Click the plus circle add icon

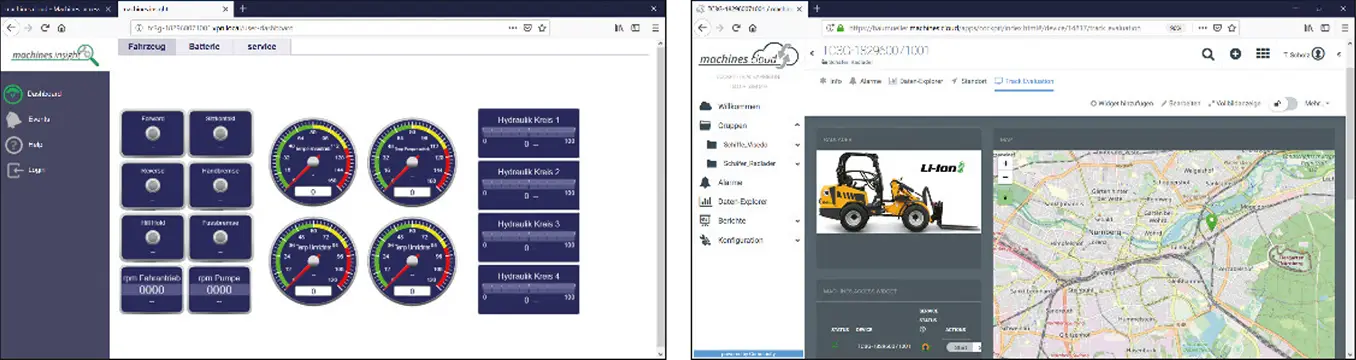click(x=1235, y=54)
